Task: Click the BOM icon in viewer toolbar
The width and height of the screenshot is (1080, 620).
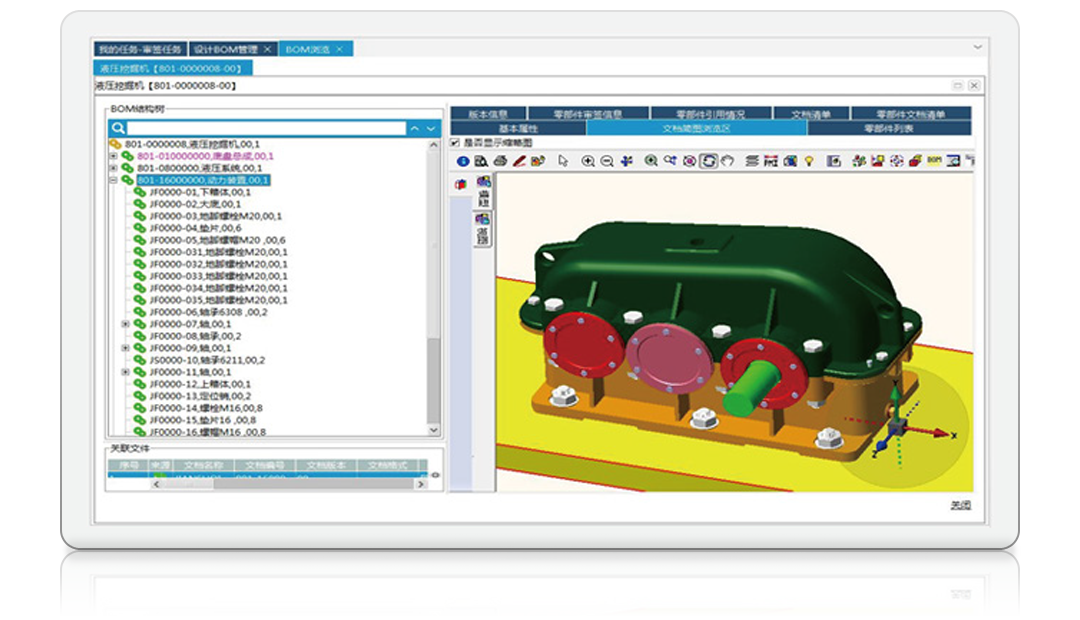Action: point(934,161)
